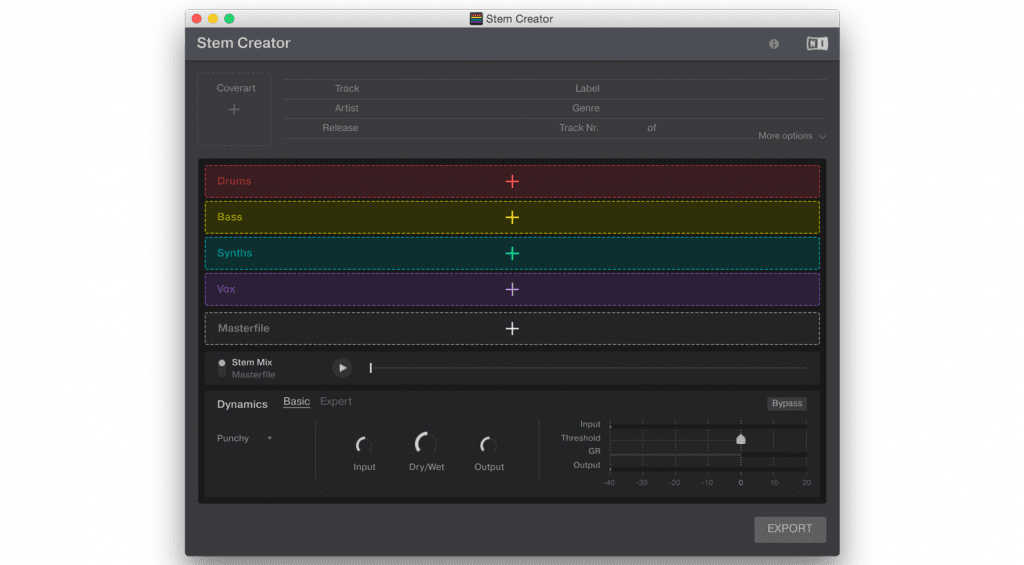The width and height of the screenshot is (1024, 565).
Task: Expand More options metadata
Action: pyautogui.click(x=792, y=136)
